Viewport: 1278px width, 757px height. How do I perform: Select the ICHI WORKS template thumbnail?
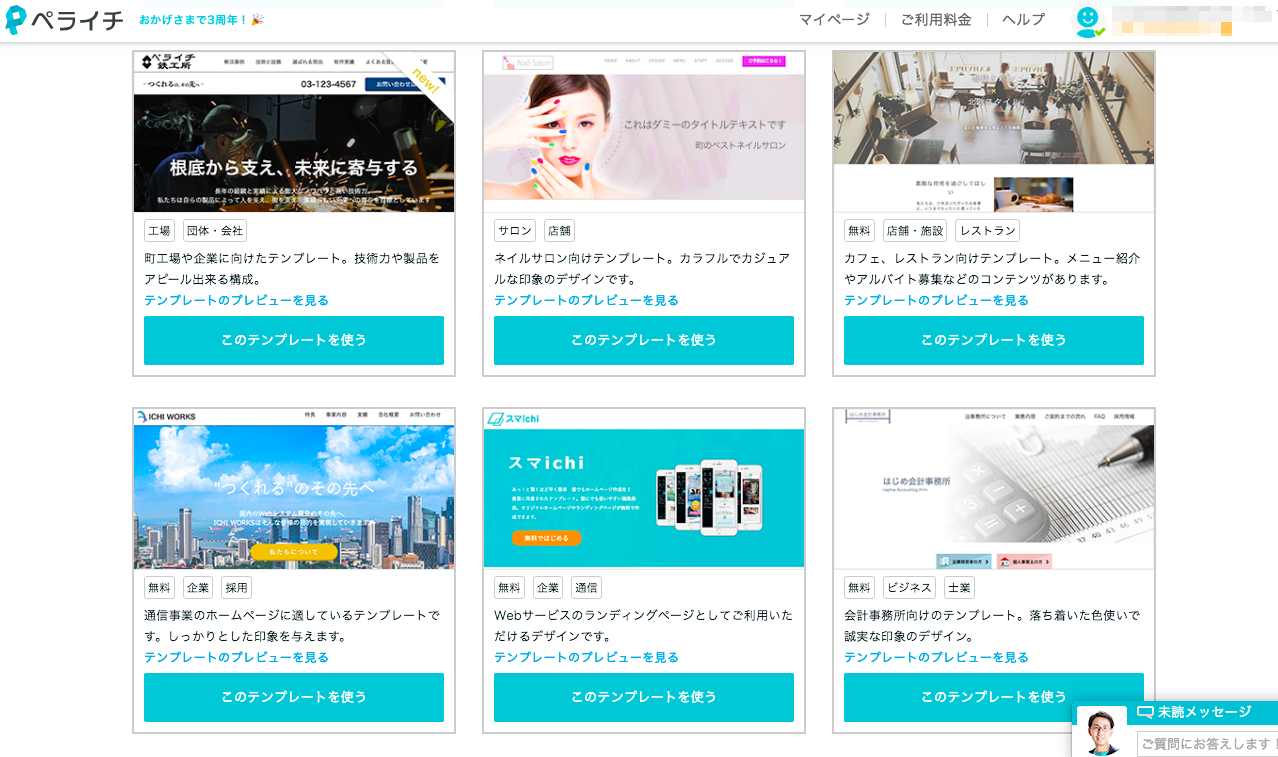(294, 489)
